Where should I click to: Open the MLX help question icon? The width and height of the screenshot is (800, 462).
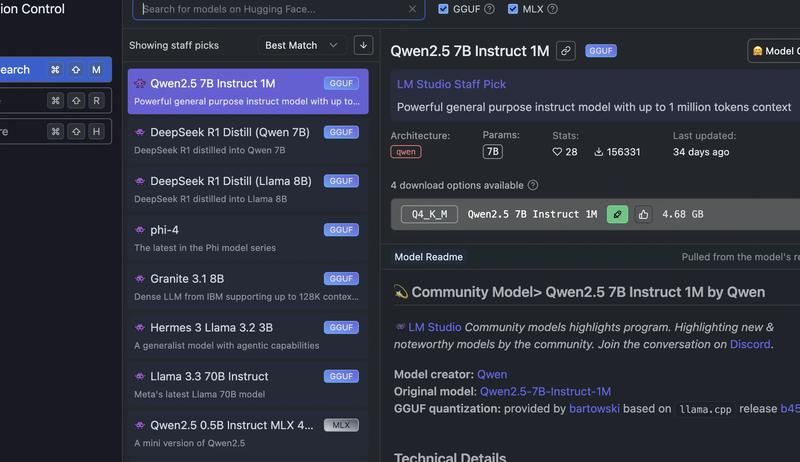(x=552, y=9)
